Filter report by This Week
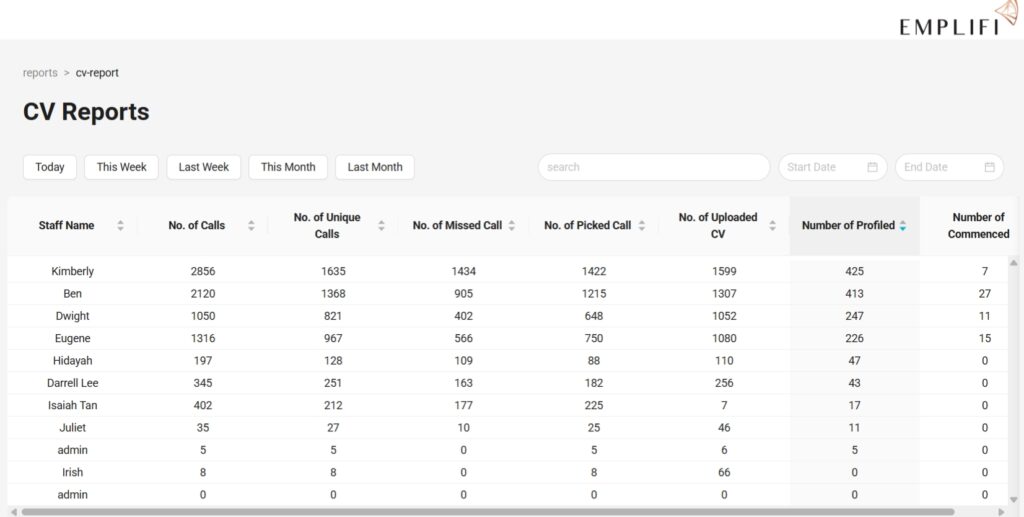1024x517 pixels. pyautogui.click(x=121, y=167)
